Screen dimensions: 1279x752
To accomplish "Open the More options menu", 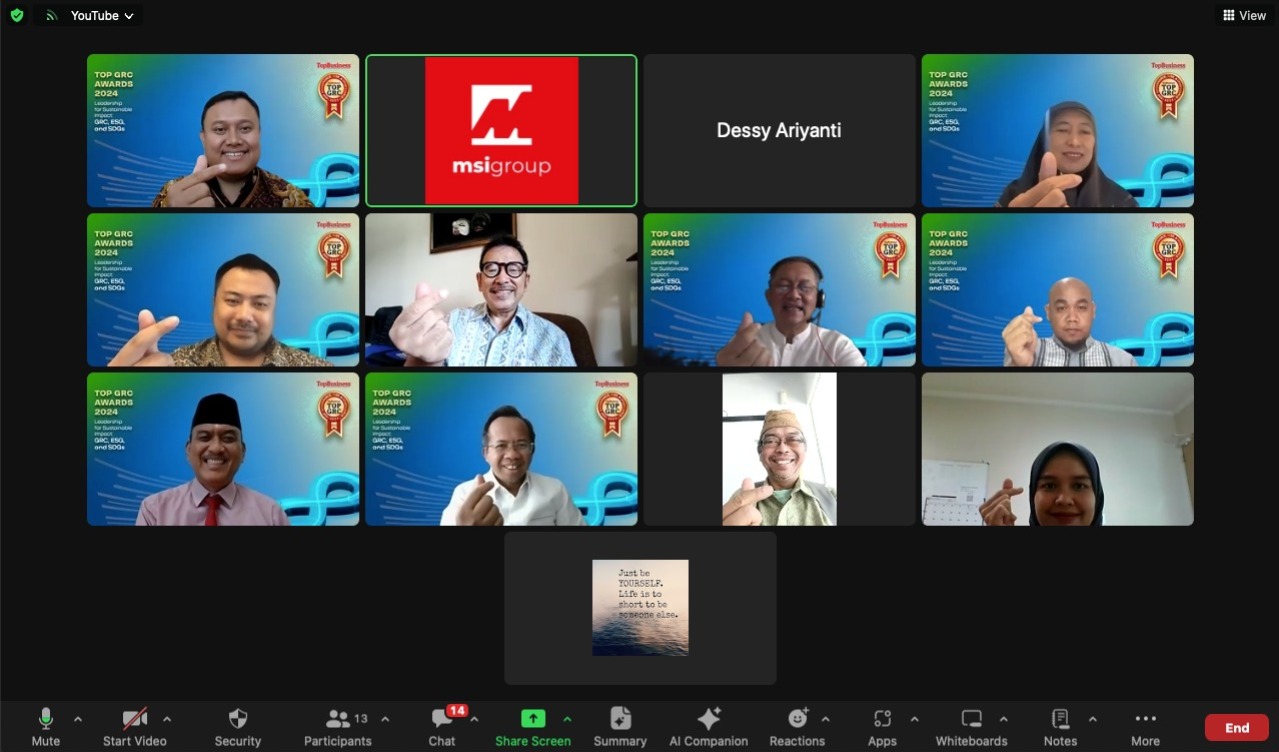I will 1145,727.
